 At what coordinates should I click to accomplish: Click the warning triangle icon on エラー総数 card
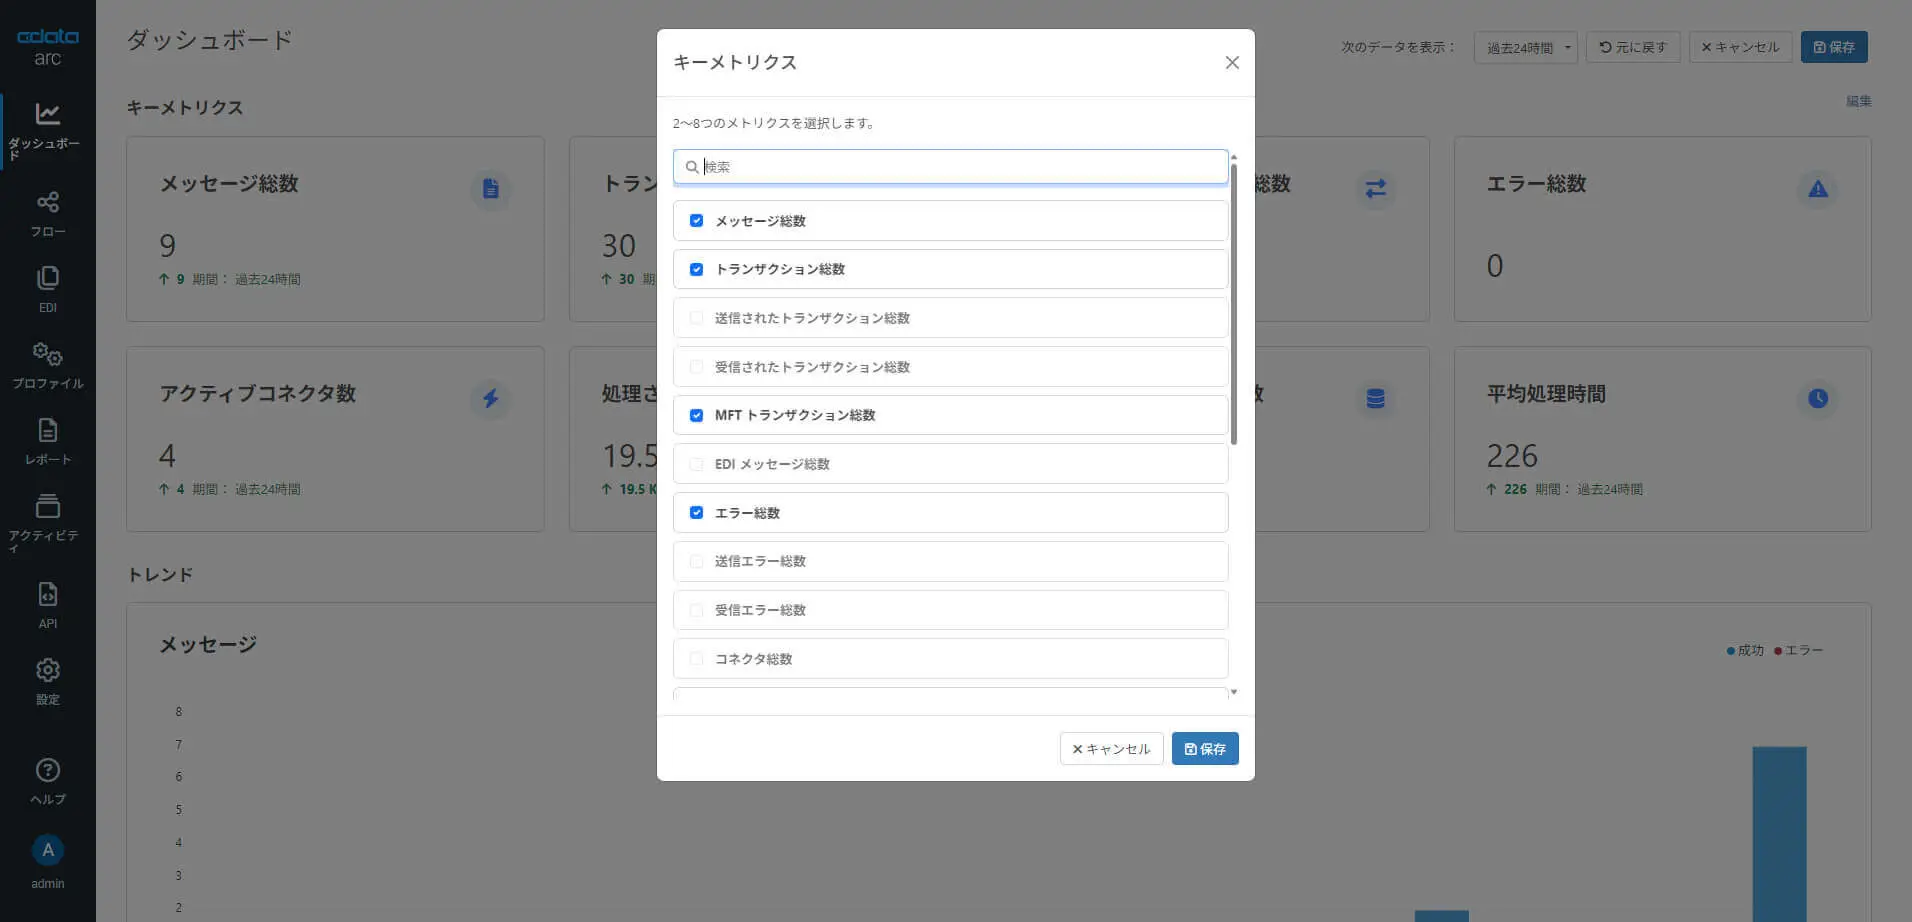pyautogui.click(x=1818, y=189)
